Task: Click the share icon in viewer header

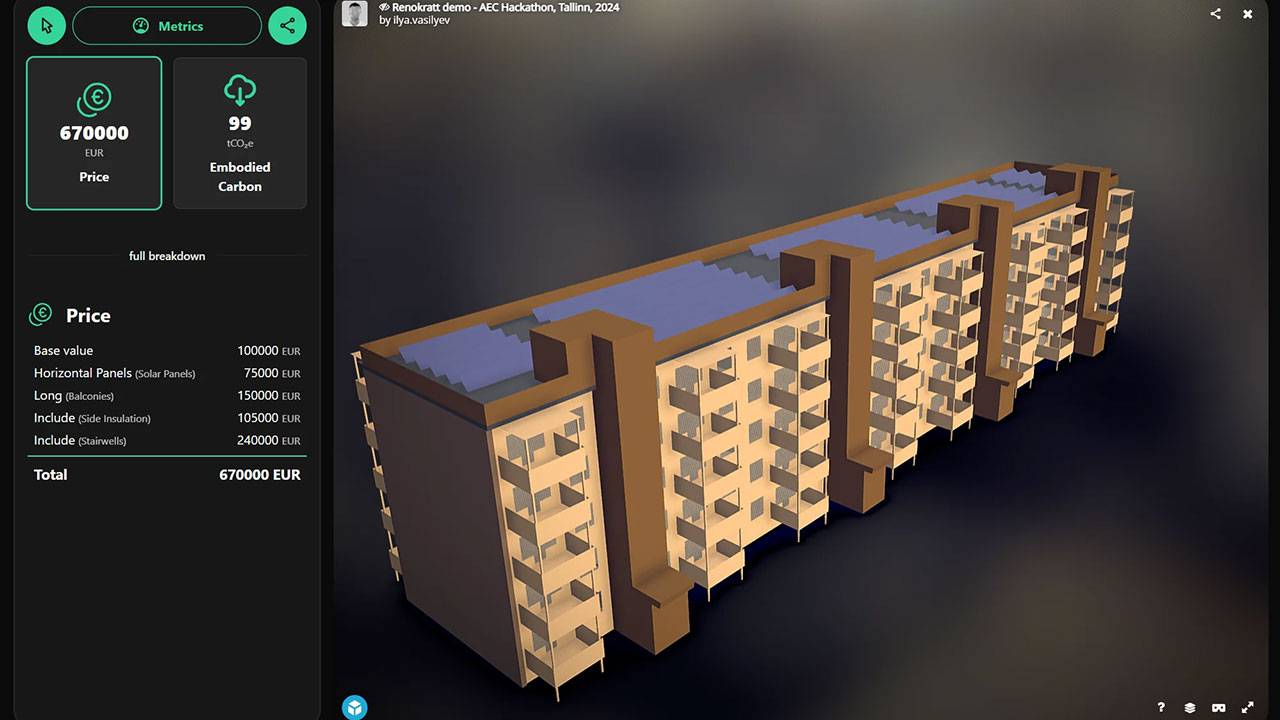Action: 1216,14
